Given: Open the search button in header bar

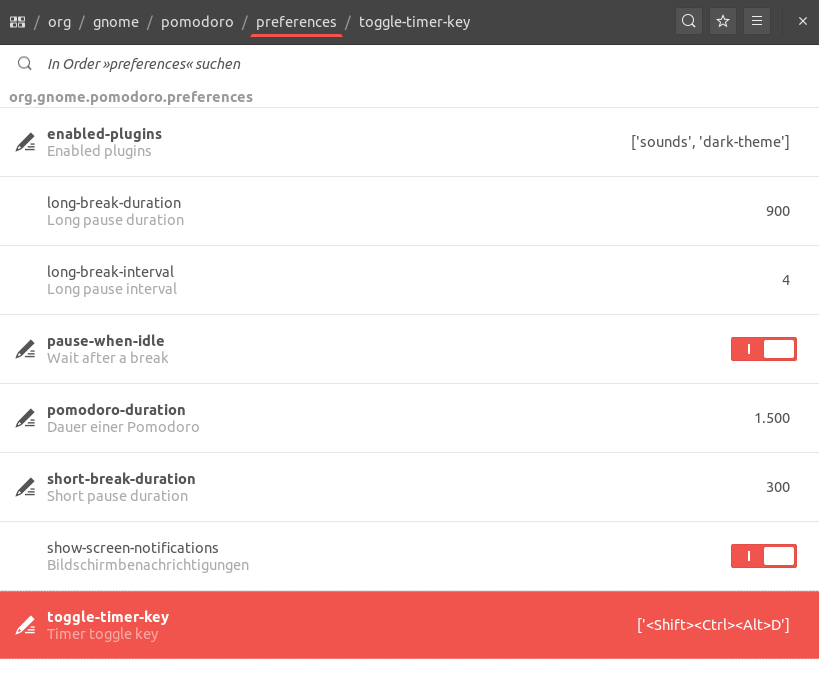Looking at the screenshot, I should pyautogui.click(x=689, y=21).
